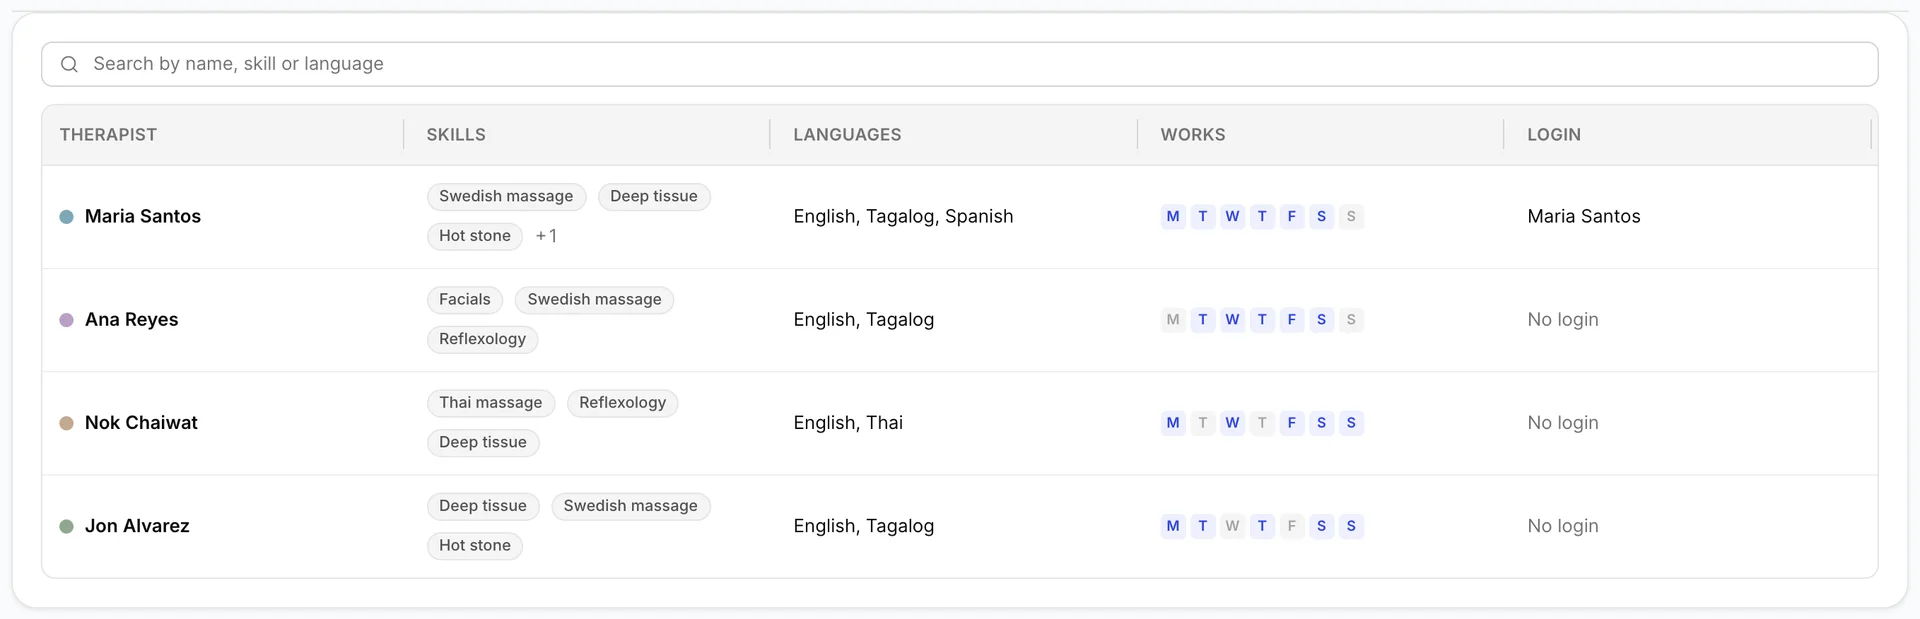Open the Maria Santos therapist name
This screenshot has width=1920, height=619.
point(143,217)
